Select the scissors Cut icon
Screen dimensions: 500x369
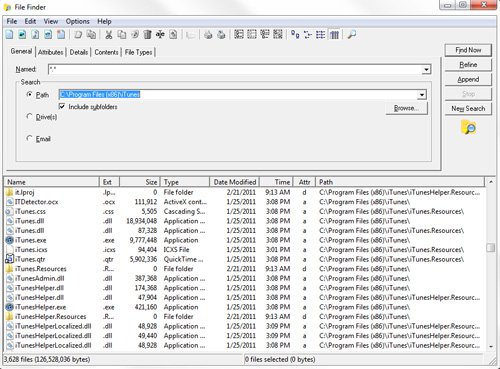(x=109, y=34)
